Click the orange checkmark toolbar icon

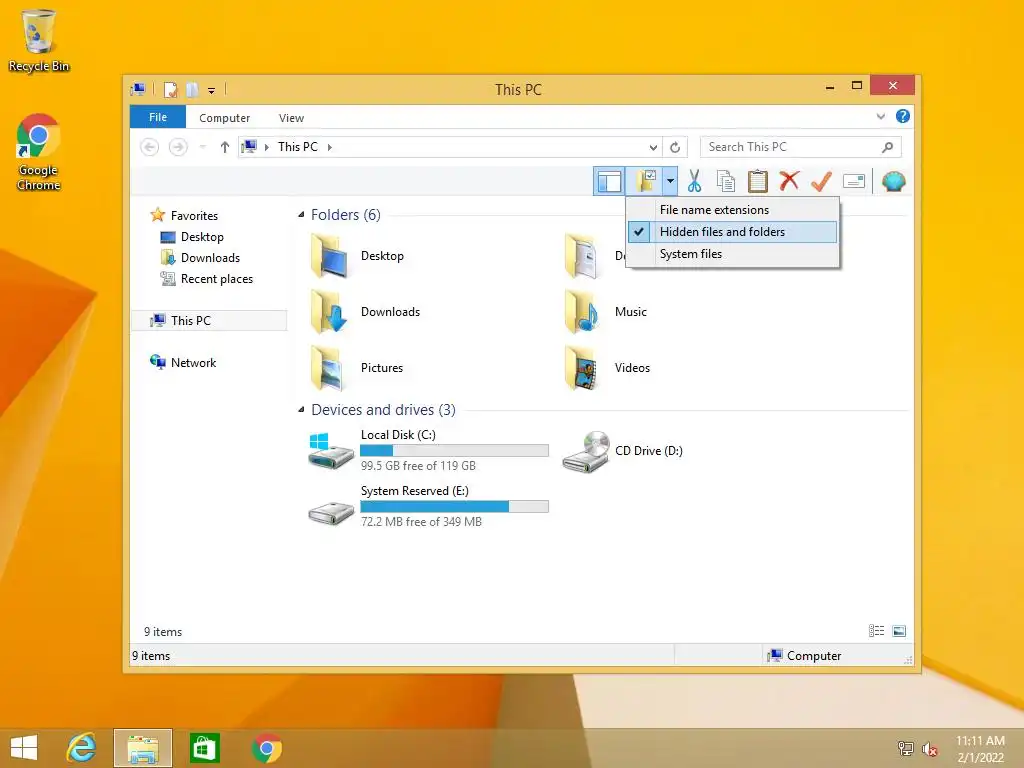coord(821,181)
